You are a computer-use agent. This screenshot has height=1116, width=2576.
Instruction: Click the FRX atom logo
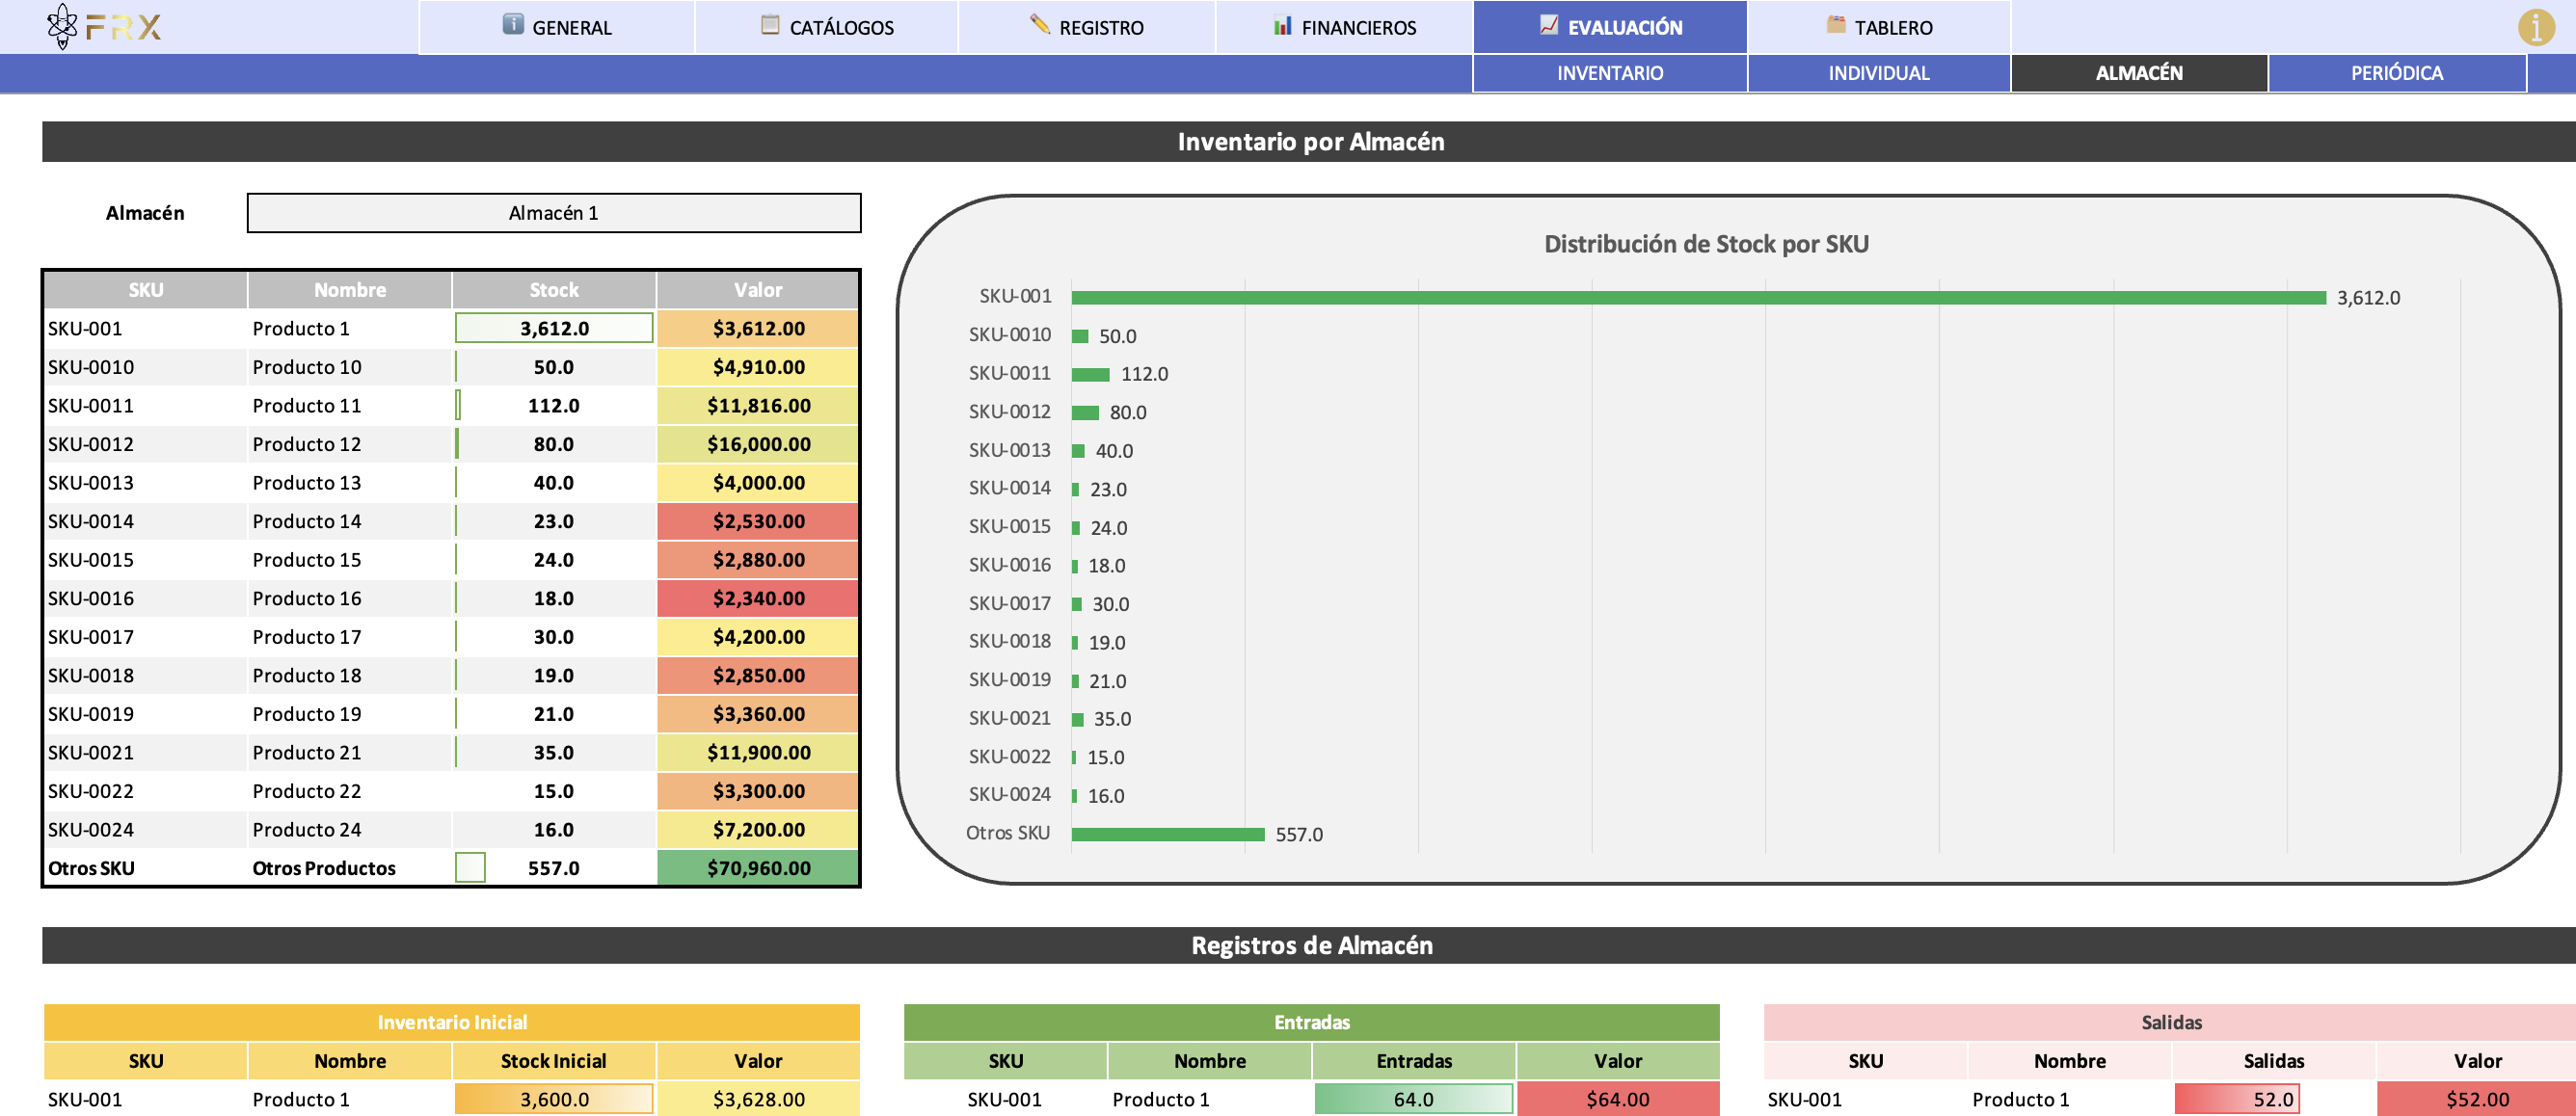[x=62, y=27]
